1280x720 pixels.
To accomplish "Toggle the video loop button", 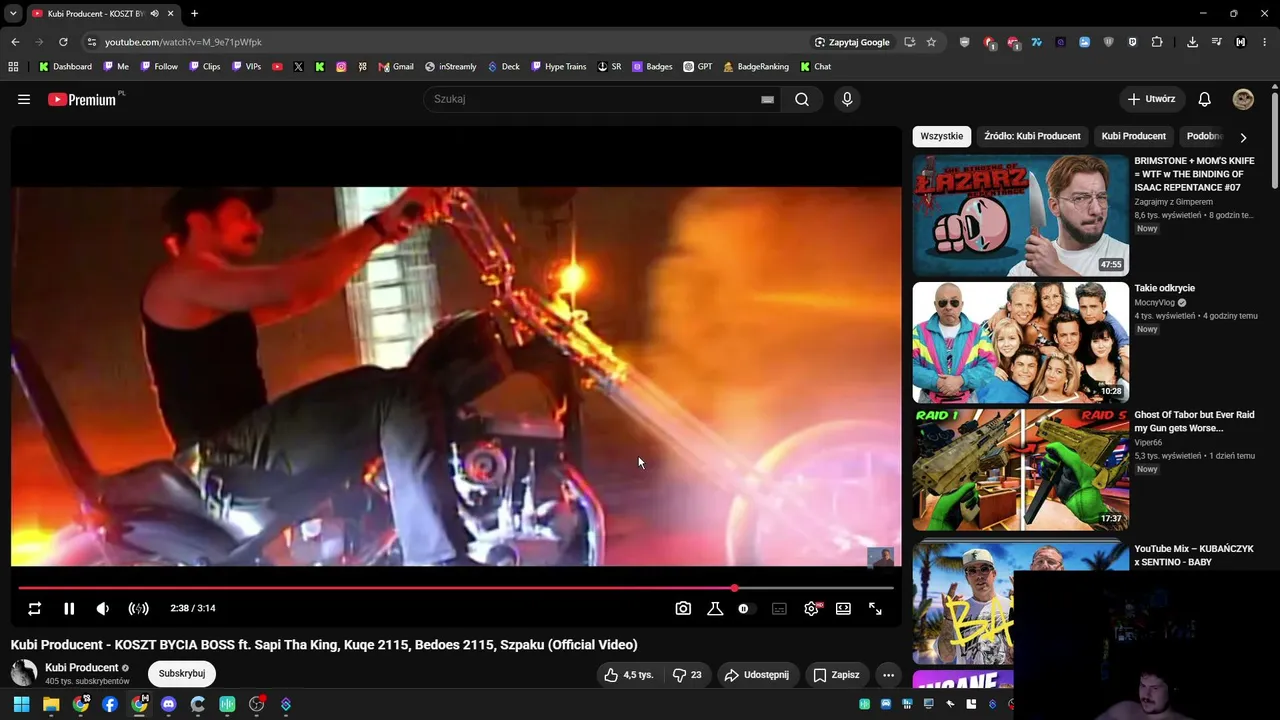I will coord(35,608).
